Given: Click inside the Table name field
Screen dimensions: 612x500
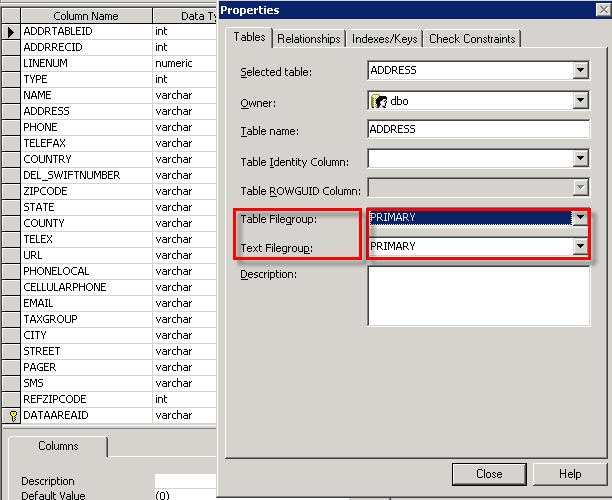Looking at the screenshot, I should pos(479,129).
